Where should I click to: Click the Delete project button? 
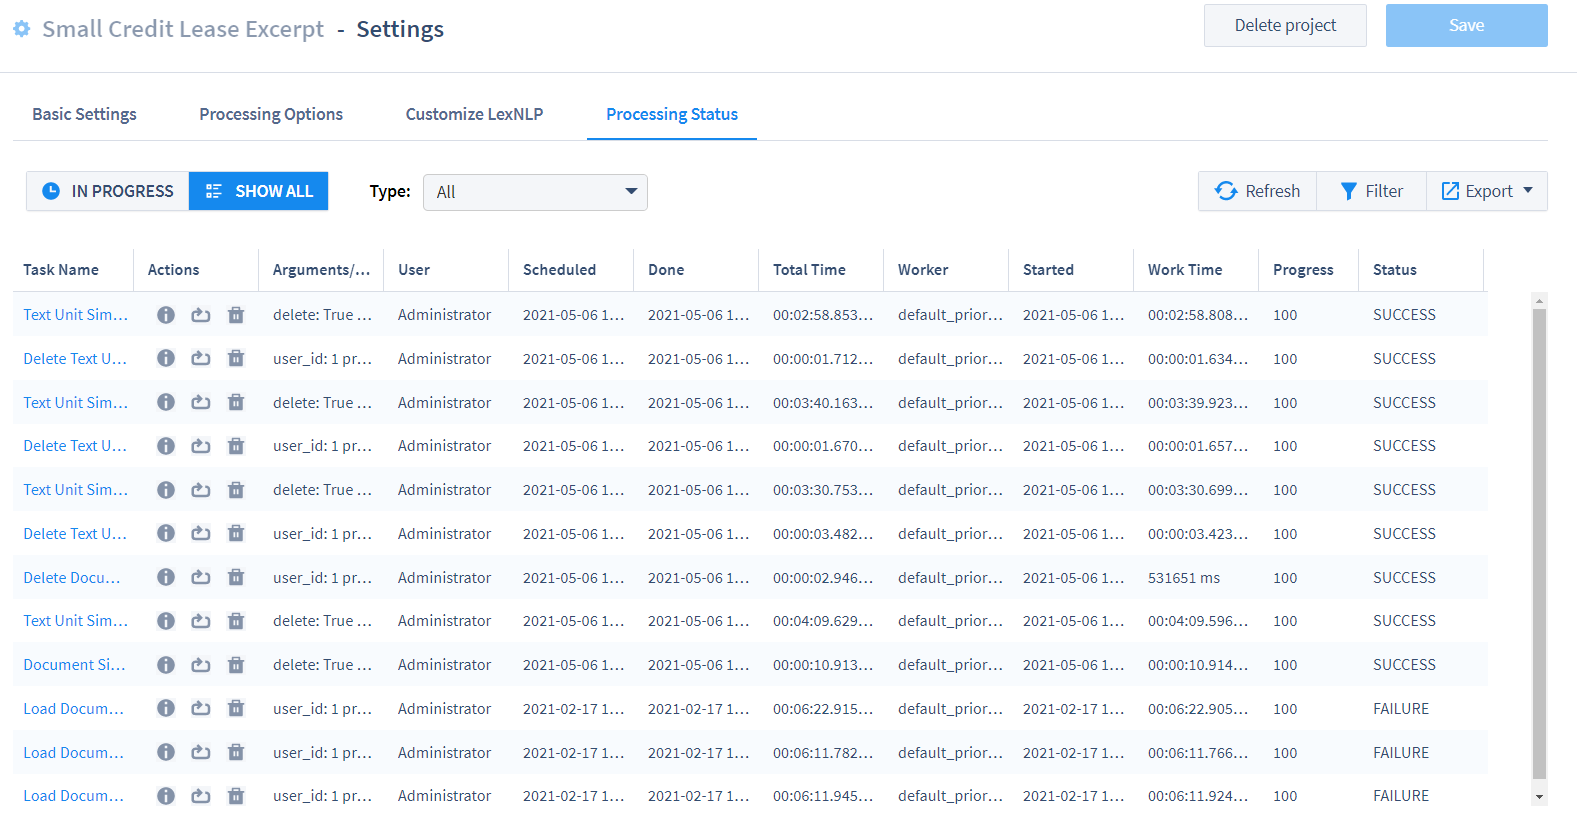[1285, 25]
